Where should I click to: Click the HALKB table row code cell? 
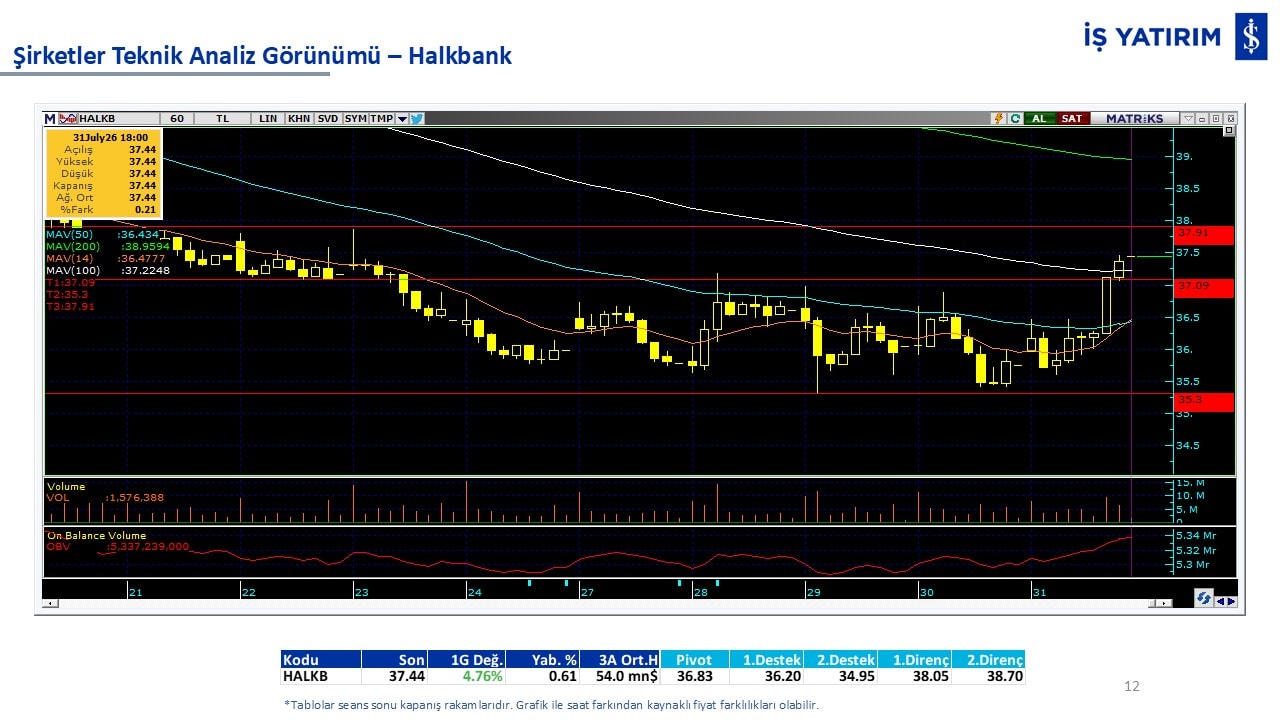coord(321,677)
